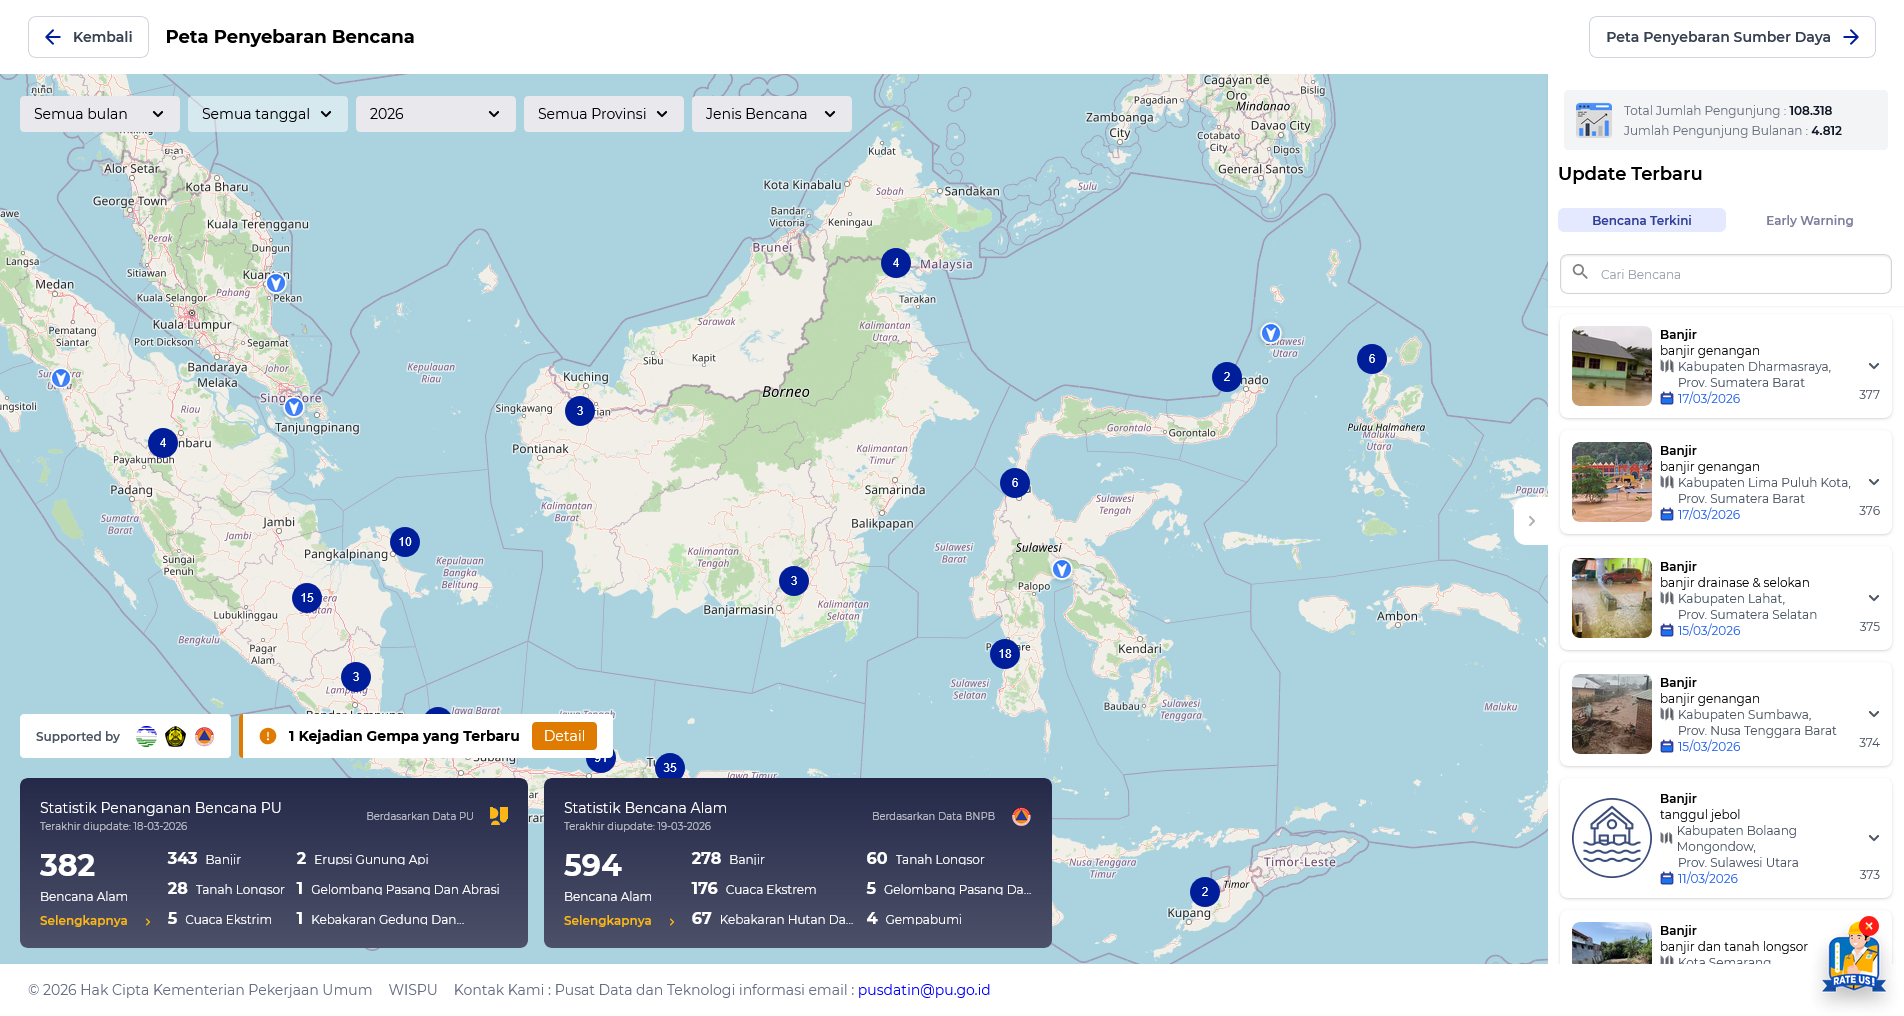Open the Semua Provinsi dropdown

604,114
